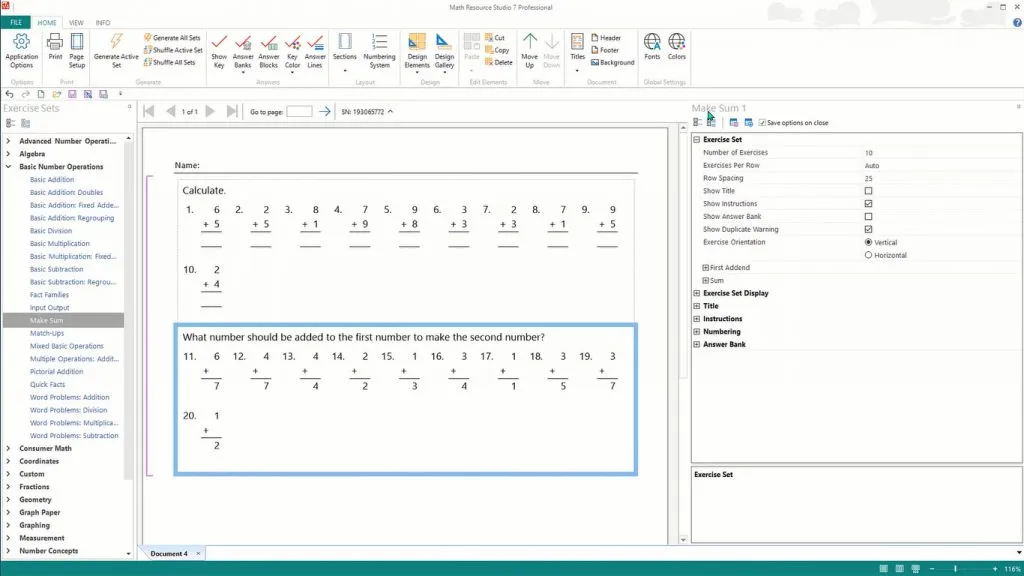Go to the last page

pyautogui.click(x=232, y=112)
